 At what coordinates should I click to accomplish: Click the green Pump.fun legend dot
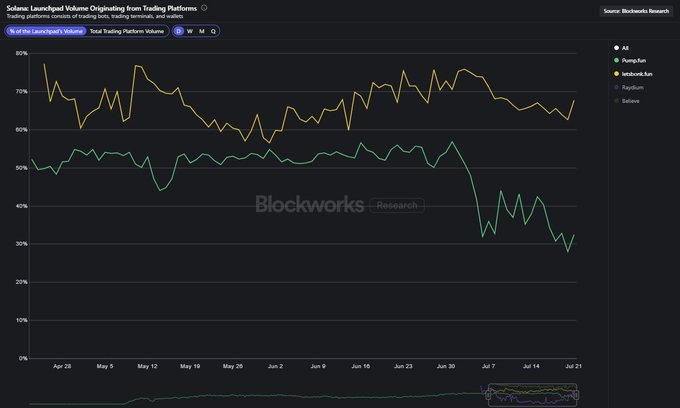(x=615, y=61)
